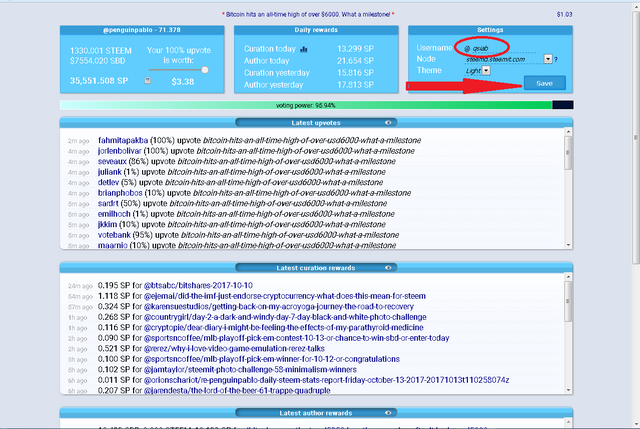The image size is (640, 429).
Task: Click the voting power progress bar
Action: [x=316, y=105]
